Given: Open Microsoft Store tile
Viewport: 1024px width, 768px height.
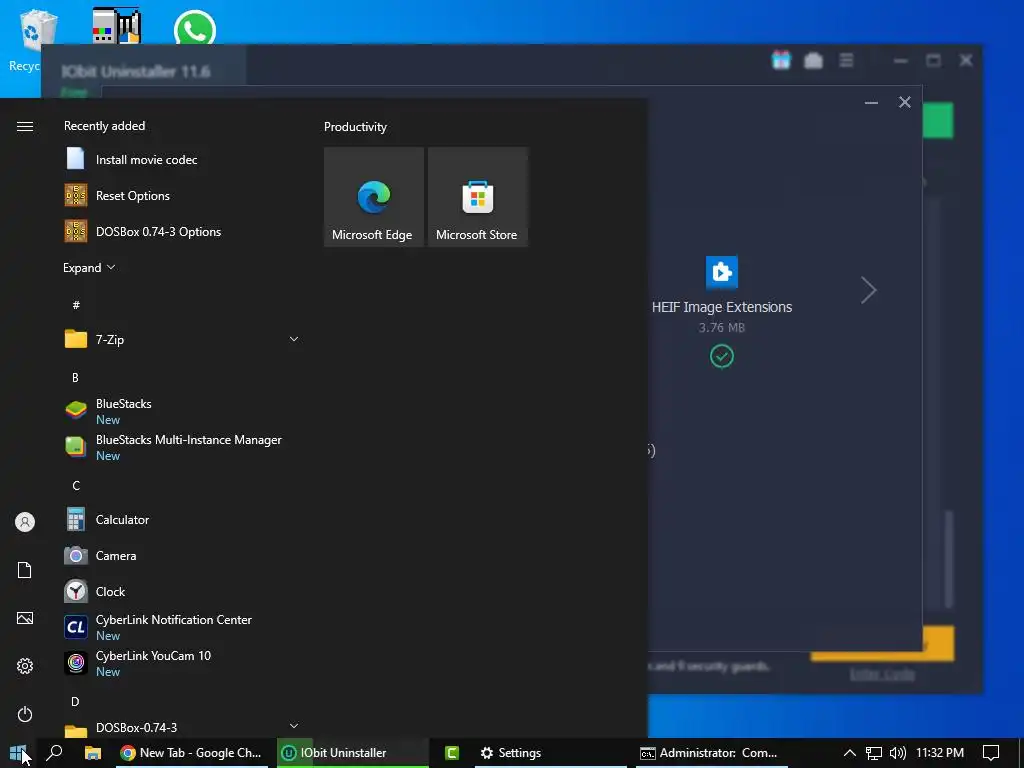Looking at the screenshot, I should [477, 197].
